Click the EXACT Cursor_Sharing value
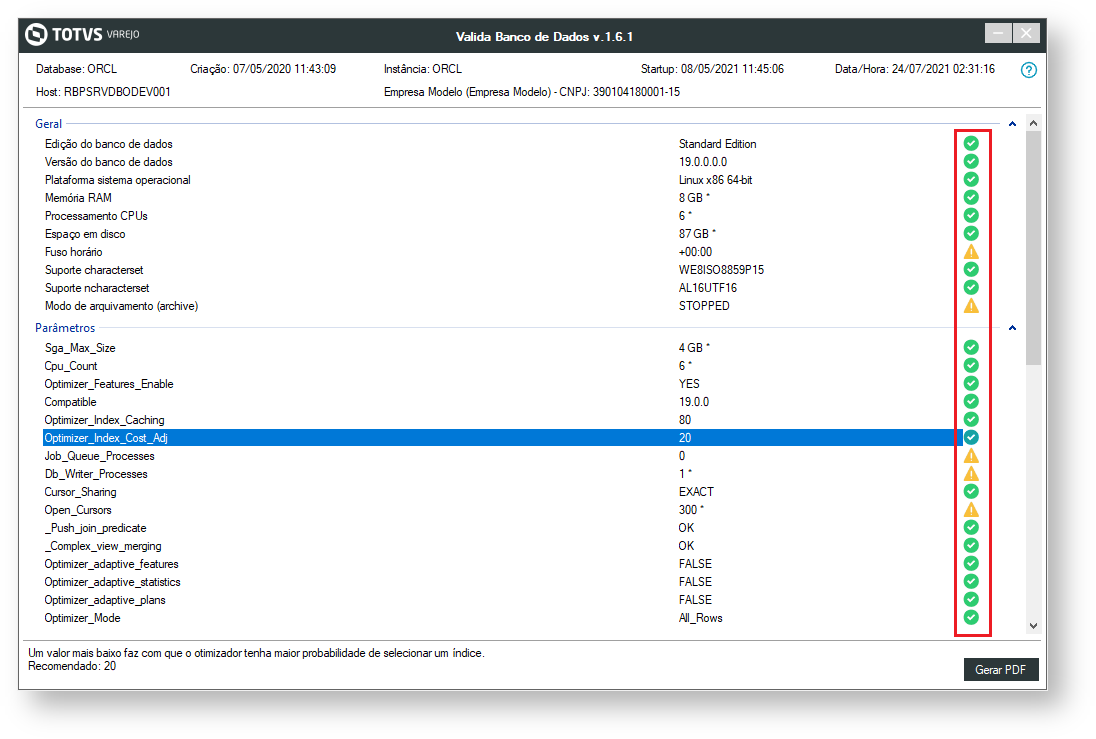 click(696, 492)
